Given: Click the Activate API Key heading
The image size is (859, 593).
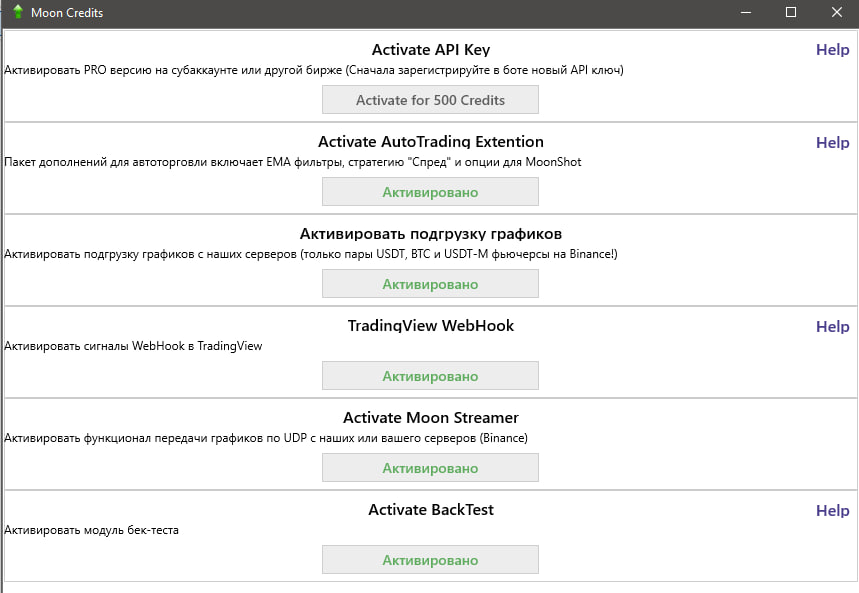Looking at the screenshot, I should click(x=430, y=50).
